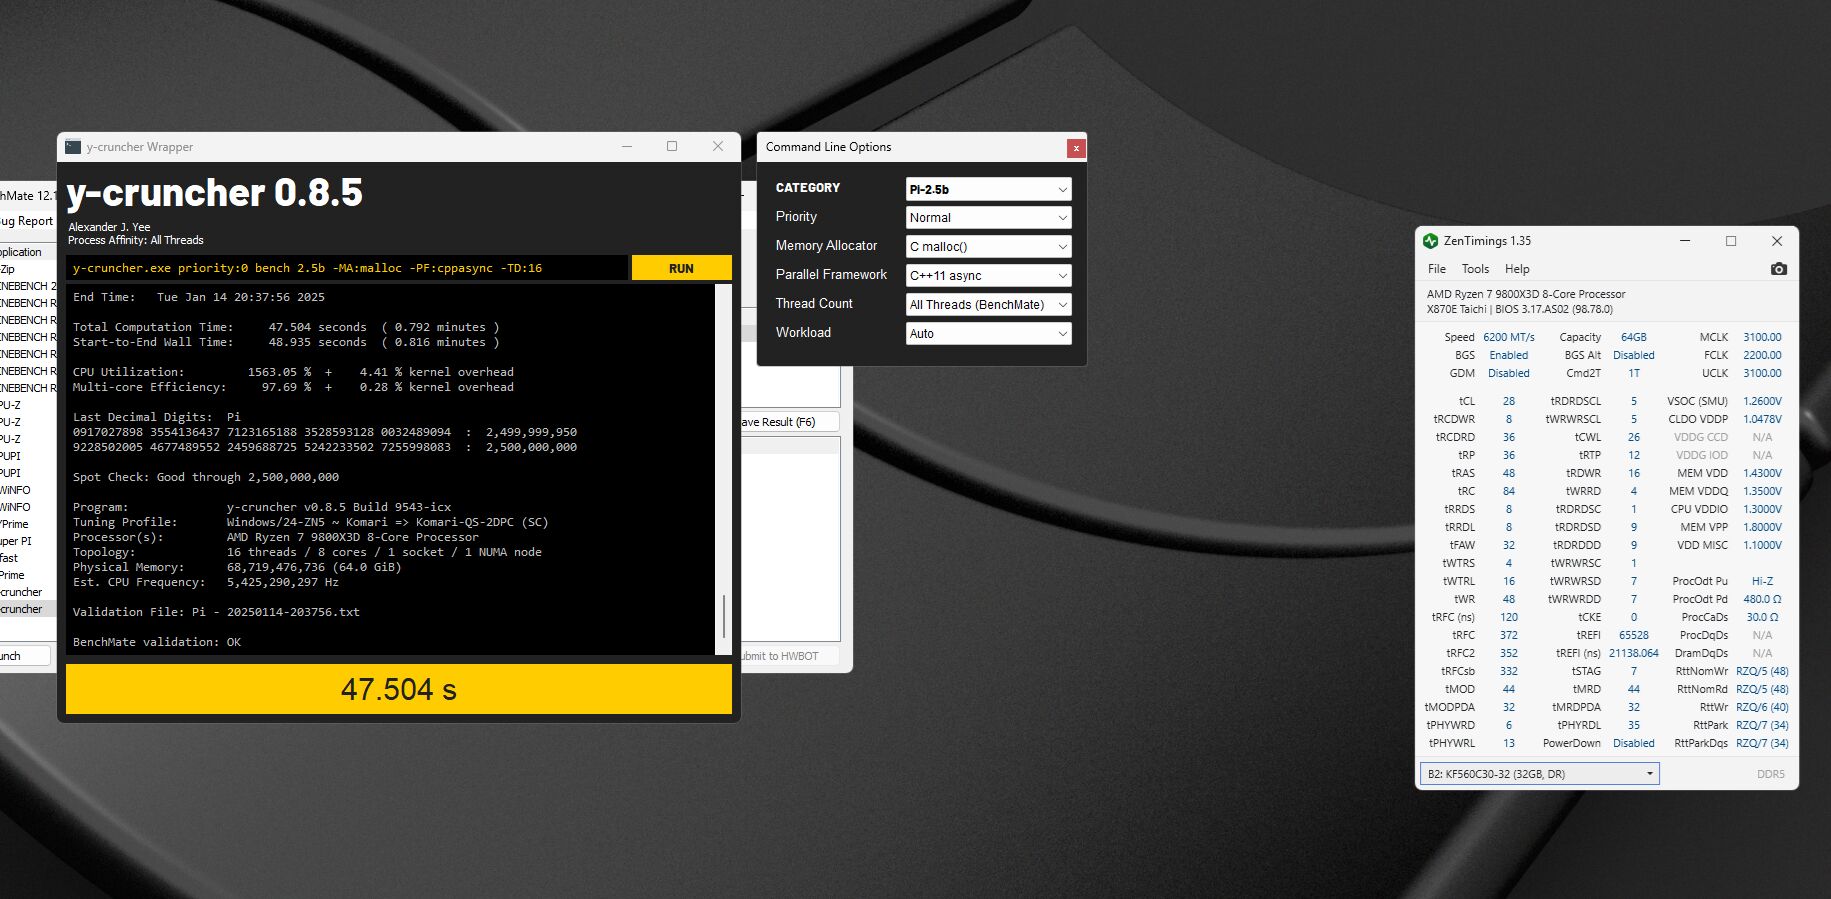Open the Workload Auto dropdown
The height and width of the screenshot is (899, 1831).
pyautogui.click(x=988, y=333)
